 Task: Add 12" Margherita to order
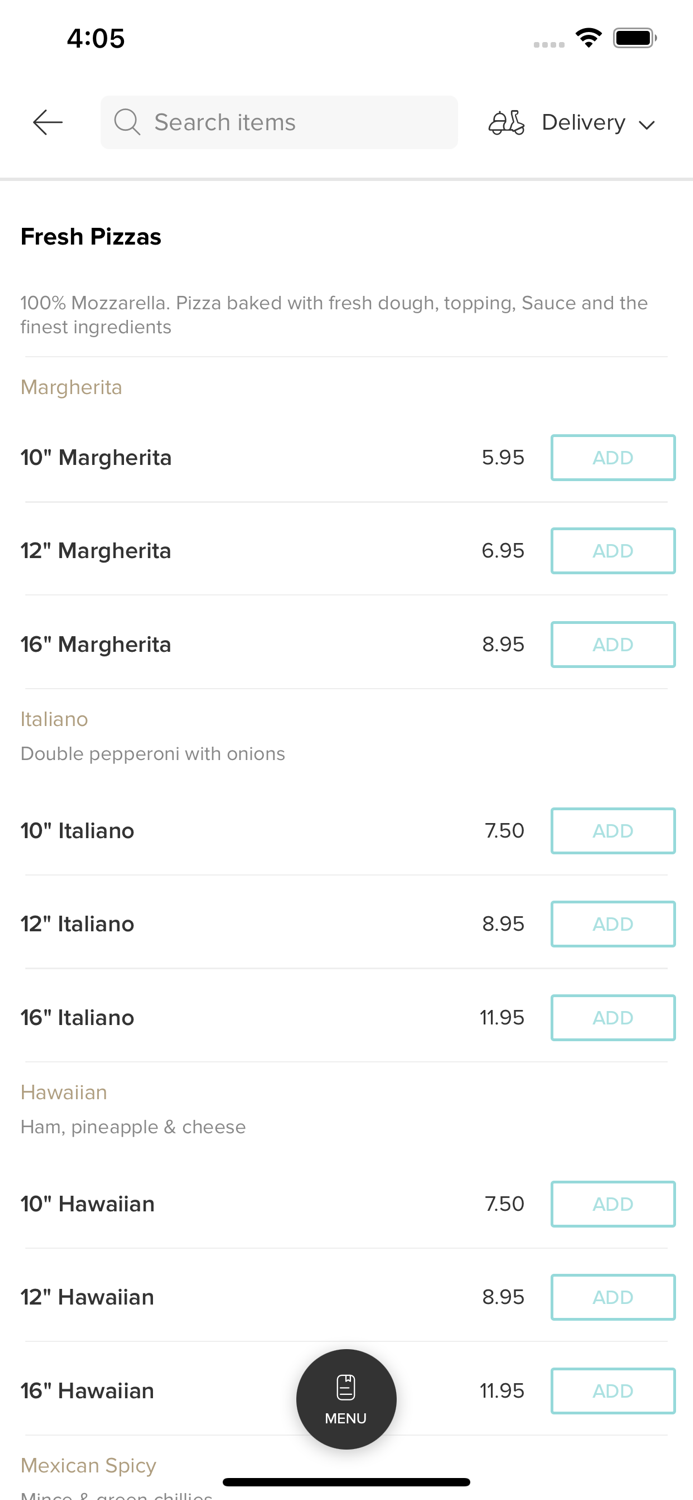point(613,551)
